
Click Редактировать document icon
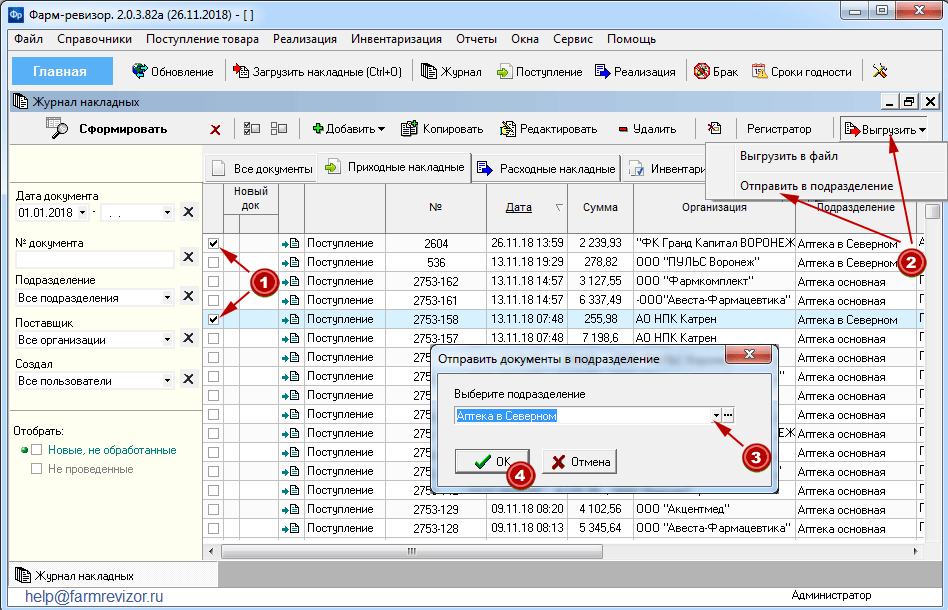[x=508, y=129]
